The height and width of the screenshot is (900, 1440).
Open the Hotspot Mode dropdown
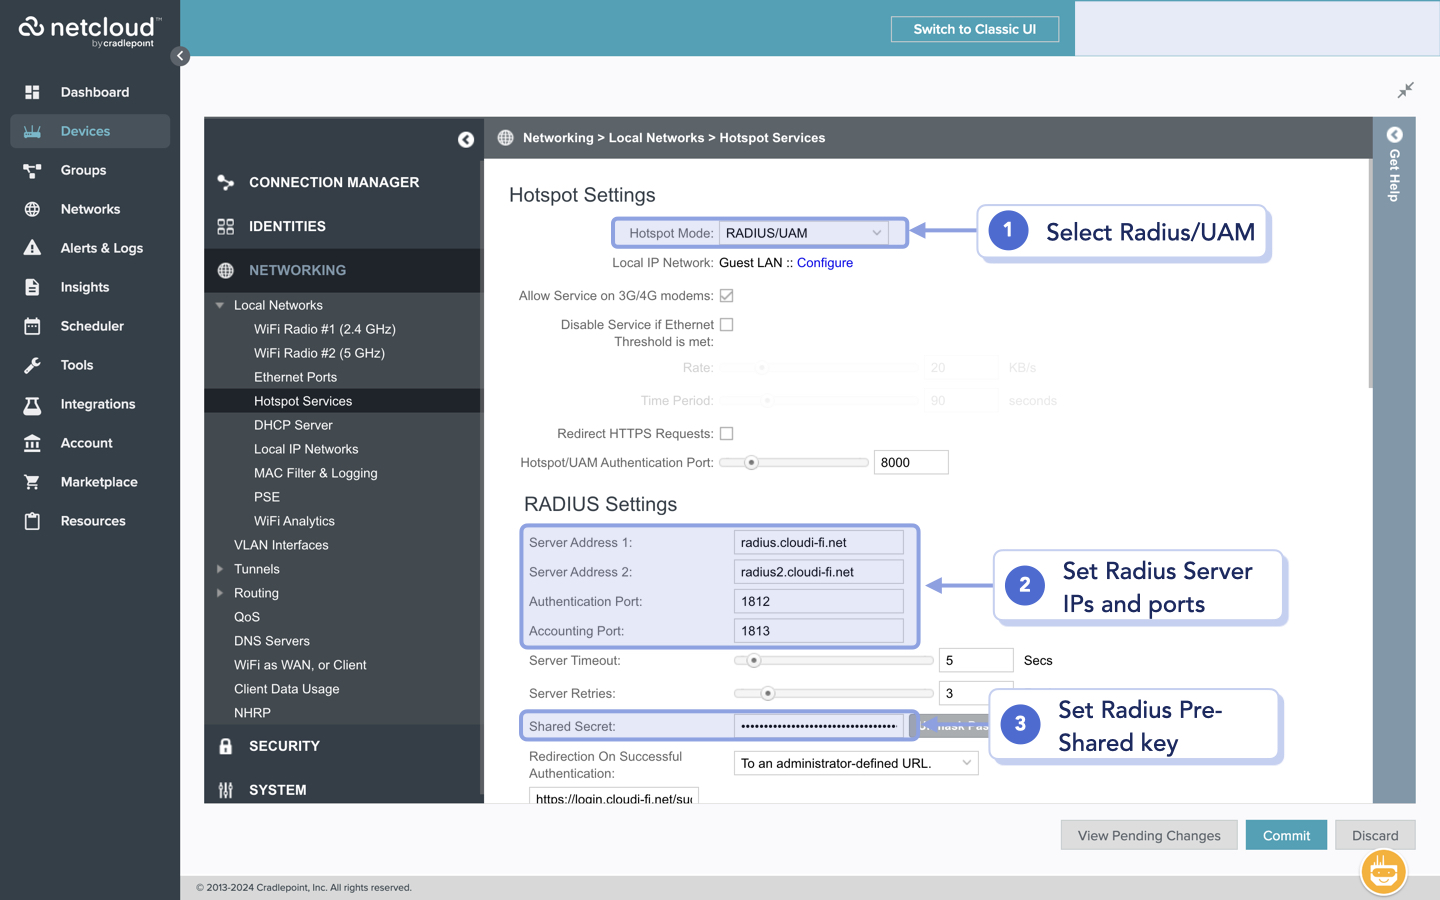(x=803, y=233)
